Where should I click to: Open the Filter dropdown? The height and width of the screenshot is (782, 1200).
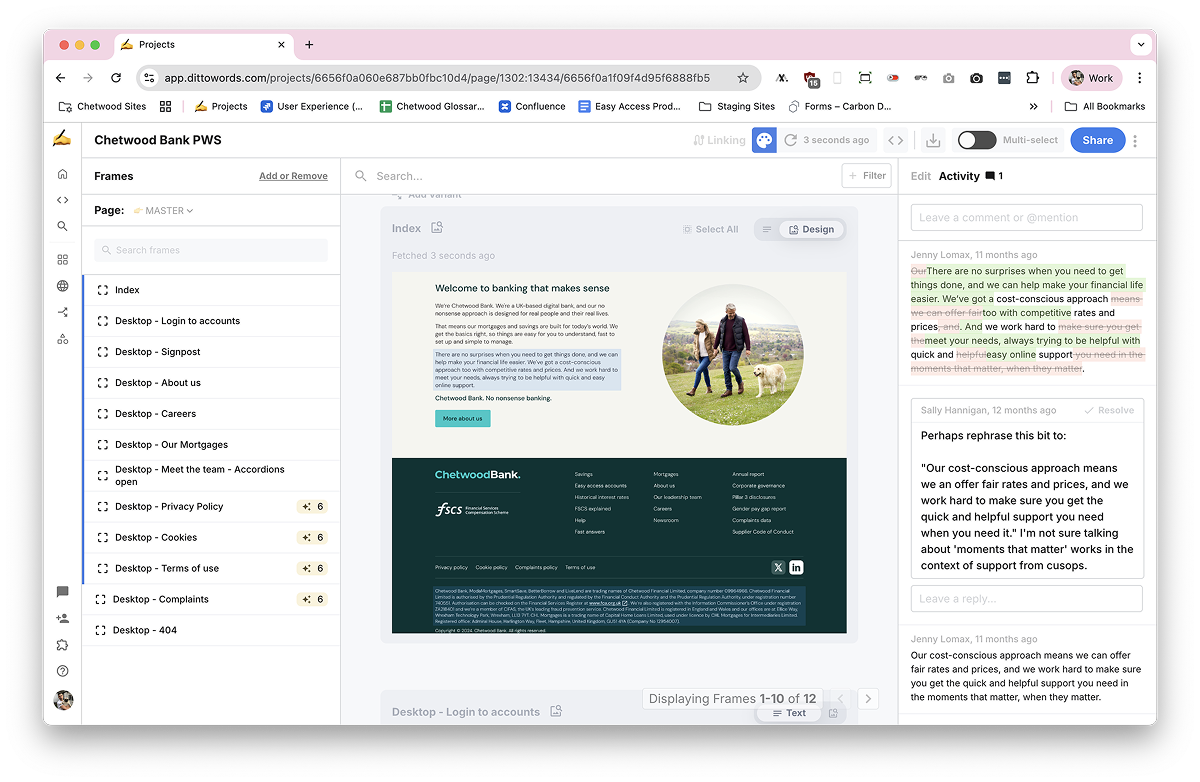pyautogui.click(x=866, y=176)
